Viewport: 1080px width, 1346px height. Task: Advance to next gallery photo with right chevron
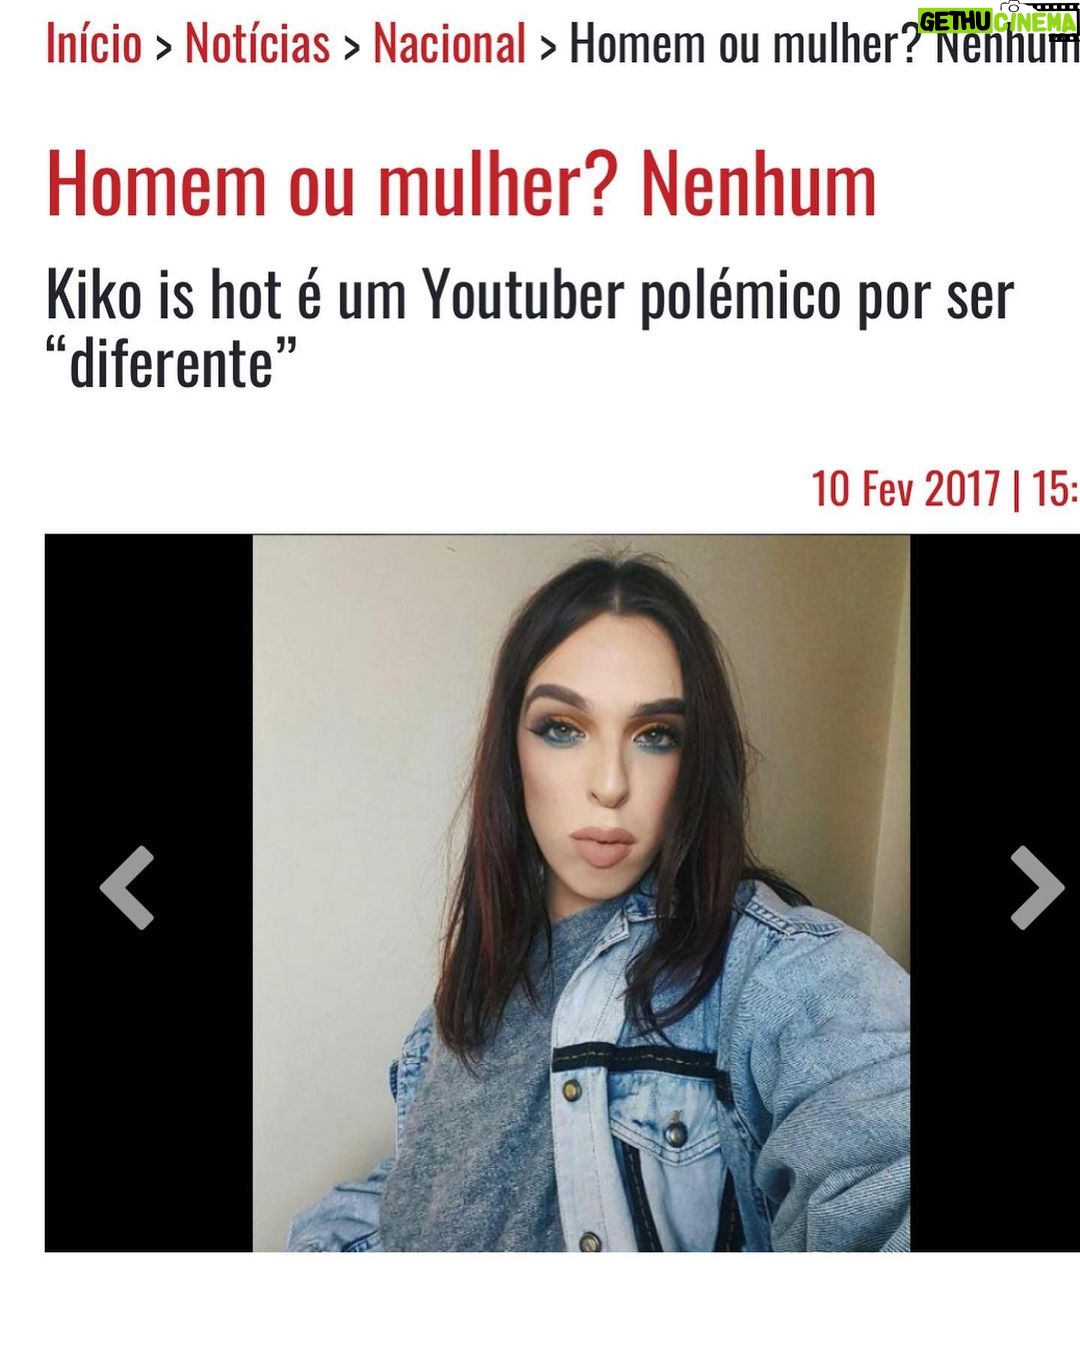point(1037,887)
